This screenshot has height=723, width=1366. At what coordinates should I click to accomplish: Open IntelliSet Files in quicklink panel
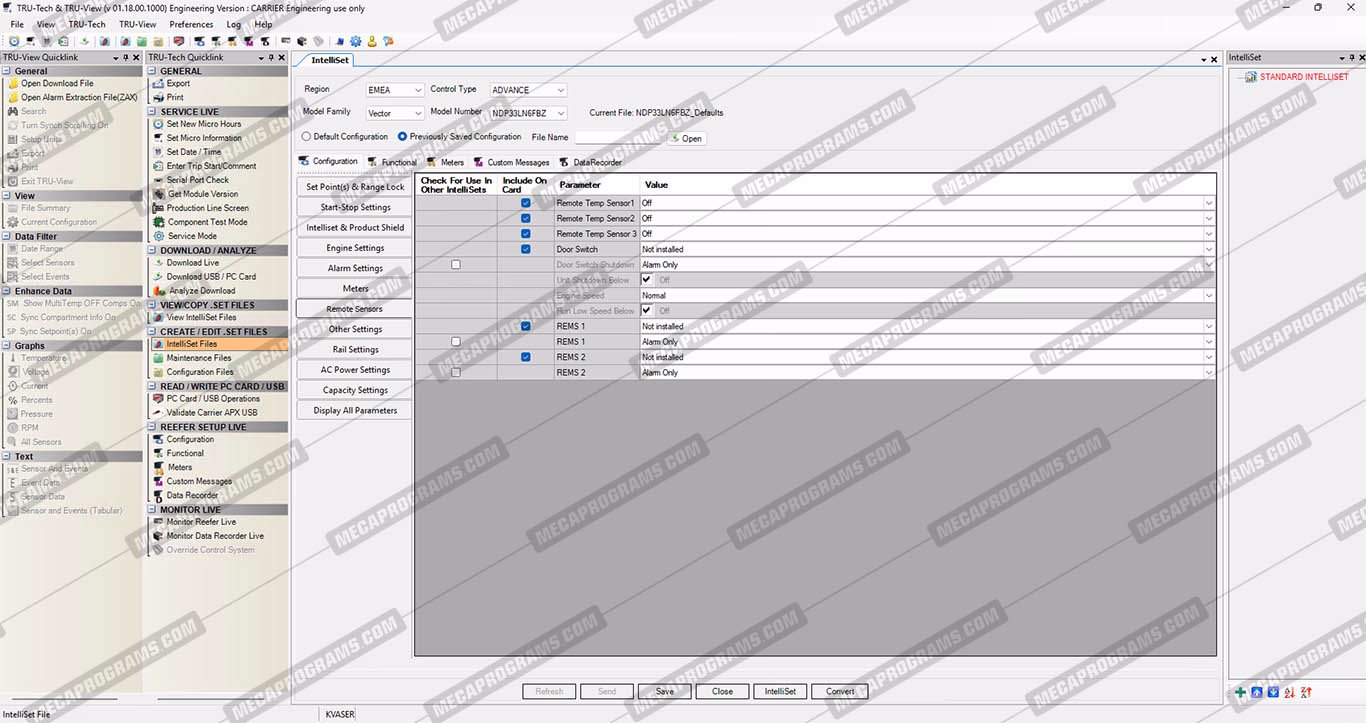click(x=191, y=344)
